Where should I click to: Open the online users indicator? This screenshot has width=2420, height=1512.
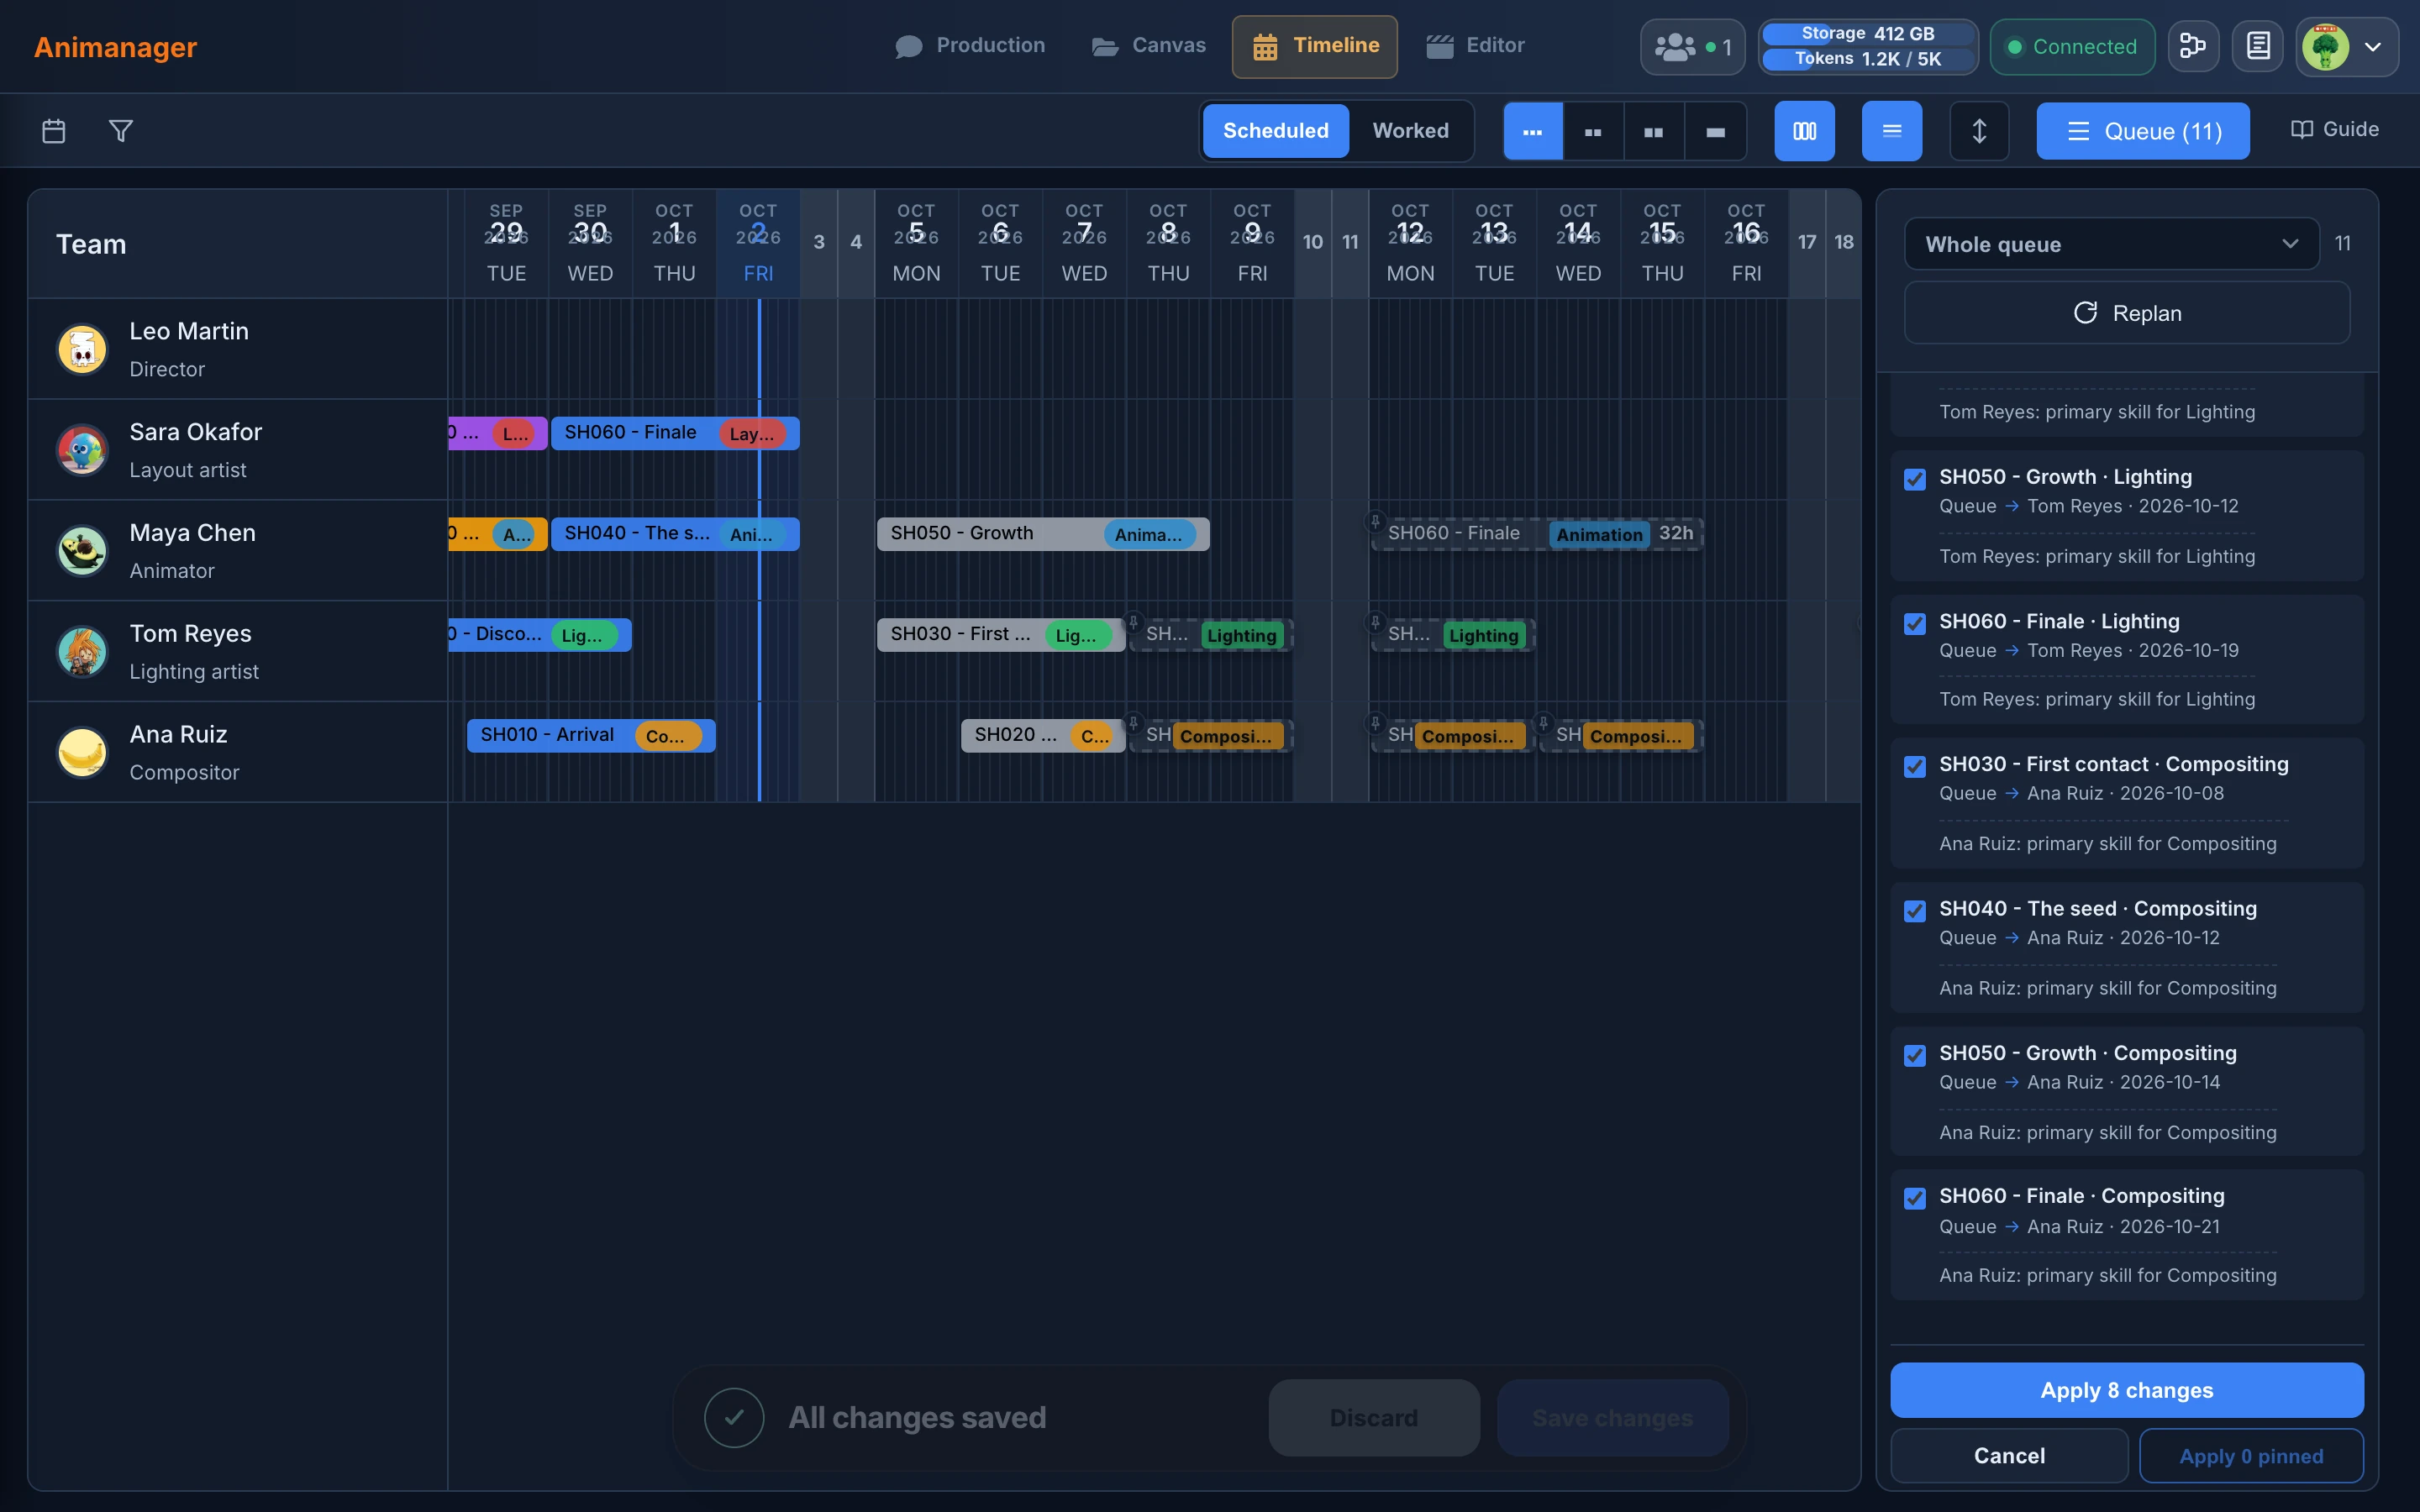(1692, 47)
